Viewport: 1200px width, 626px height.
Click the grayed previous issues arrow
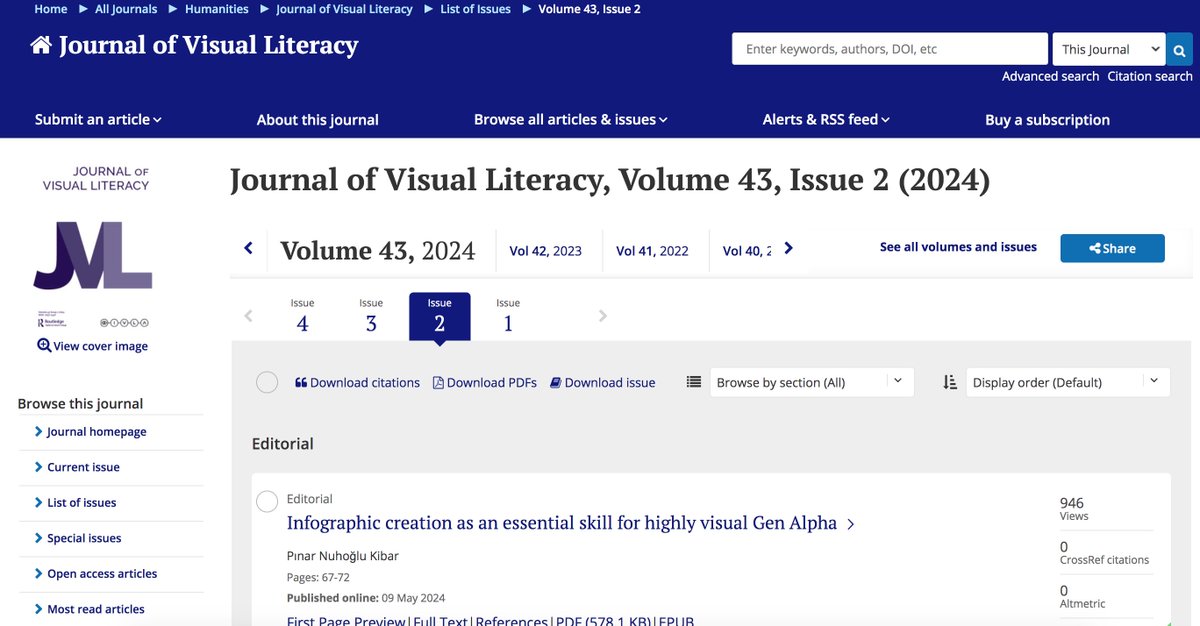(x=249, y=316)
